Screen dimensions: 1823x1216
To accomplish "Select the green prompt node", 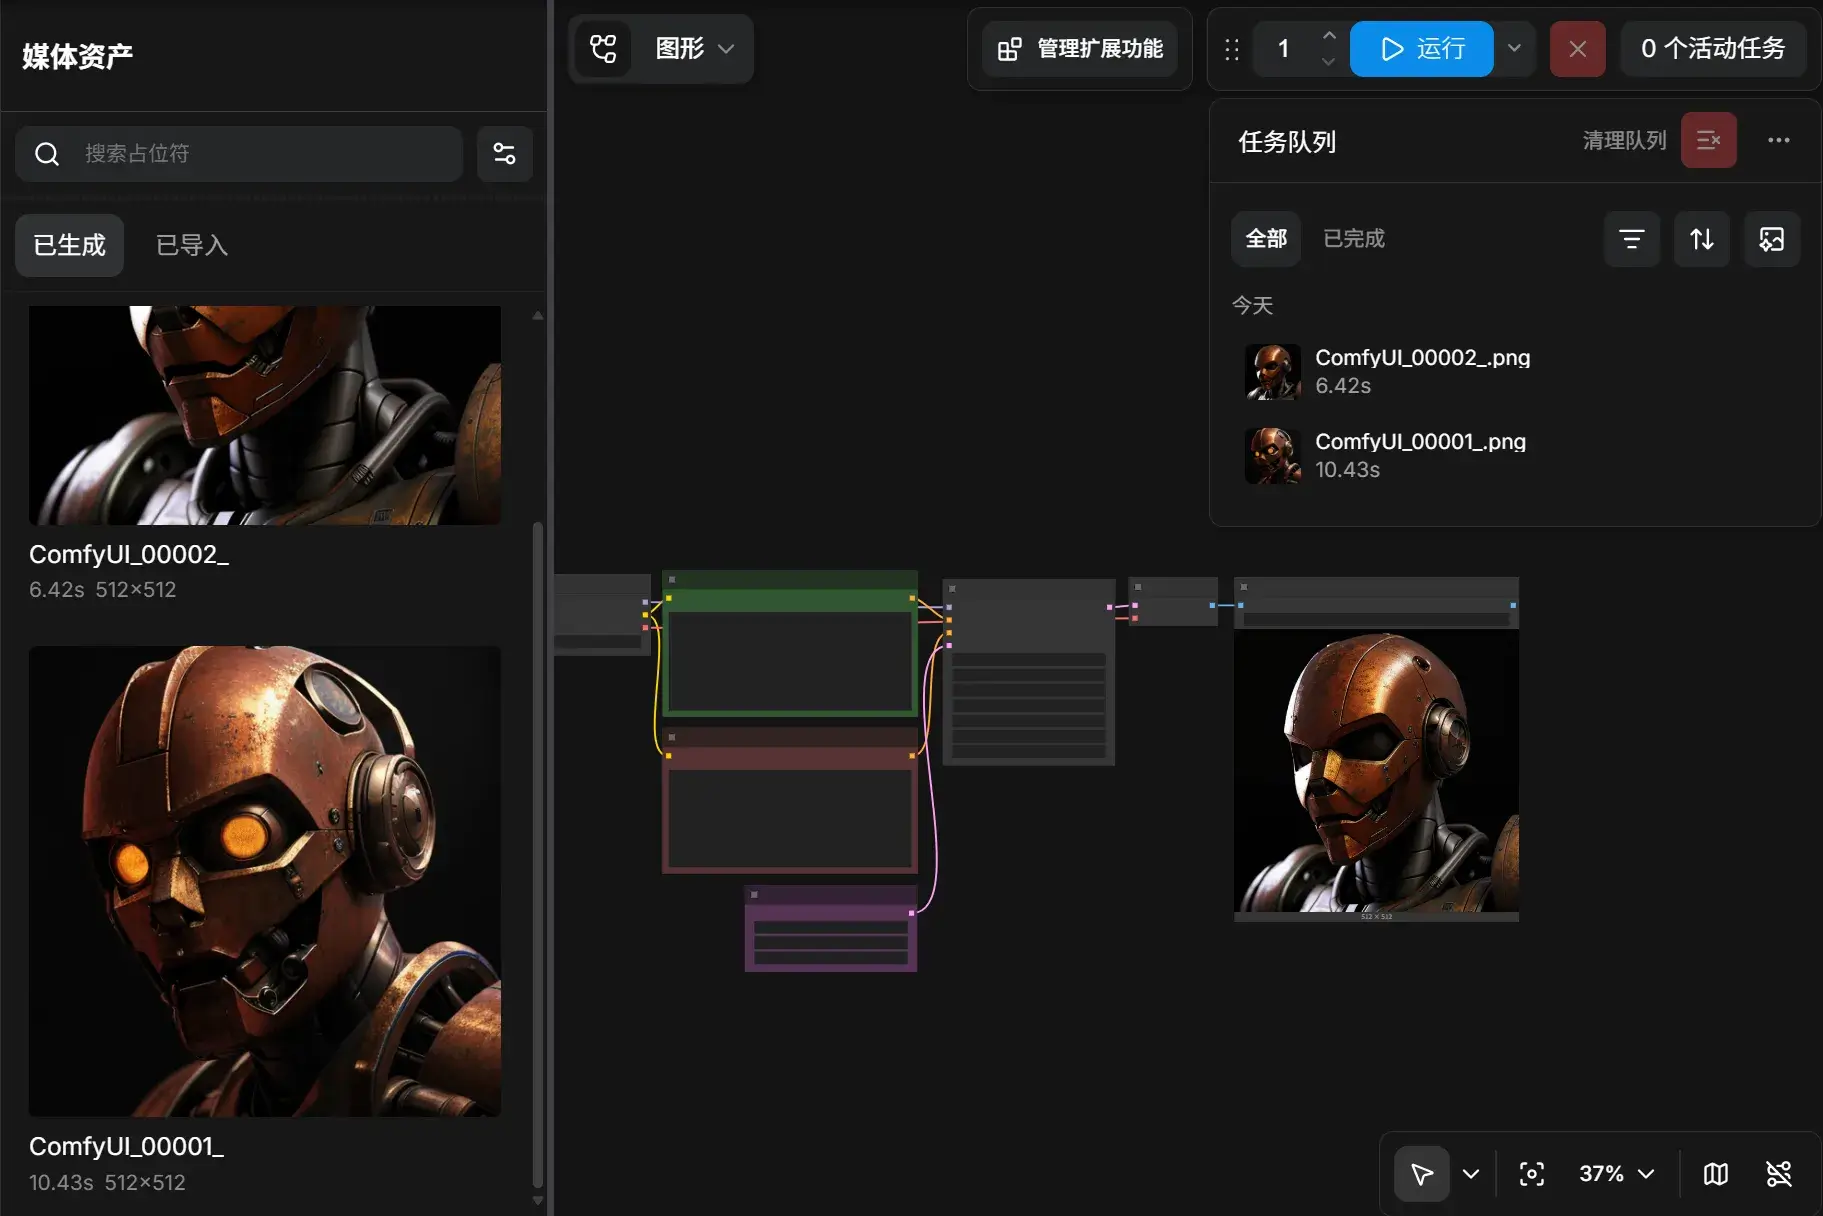I will pos(790,644).
